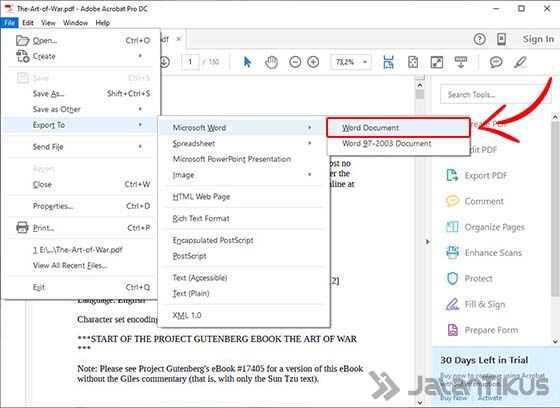Select the highlighter pen icon
This screenshot has width=560, height=408.
[520, 62]
